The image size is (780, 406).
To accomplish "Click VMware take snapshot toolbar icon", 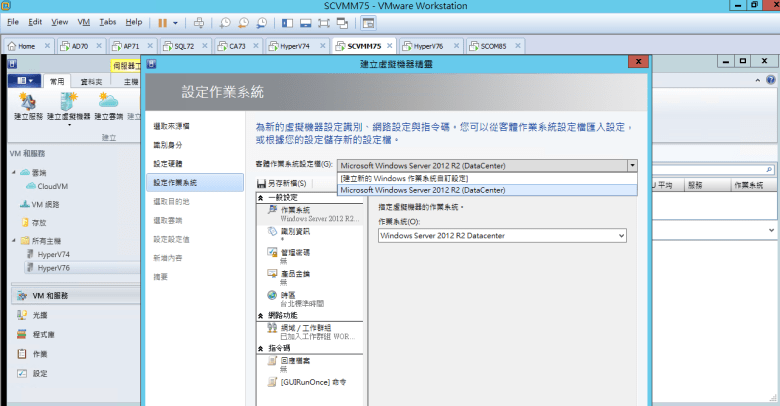I will tap(227, 21).
